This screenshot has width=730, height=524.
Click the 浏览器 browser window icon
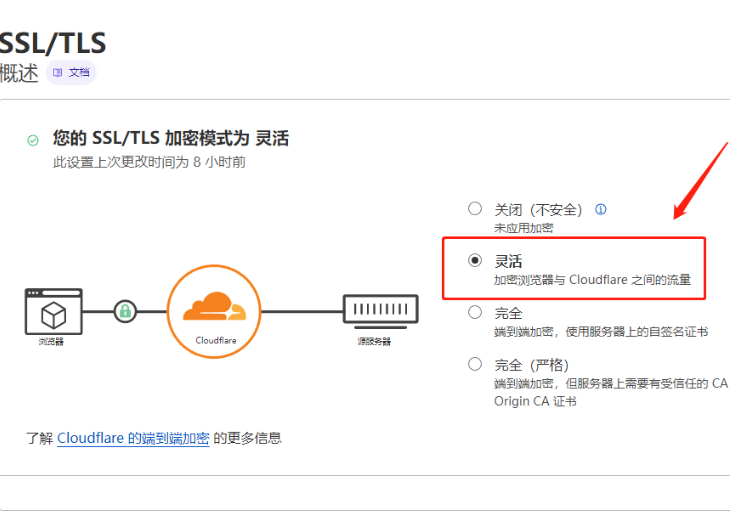pos(53,313)
